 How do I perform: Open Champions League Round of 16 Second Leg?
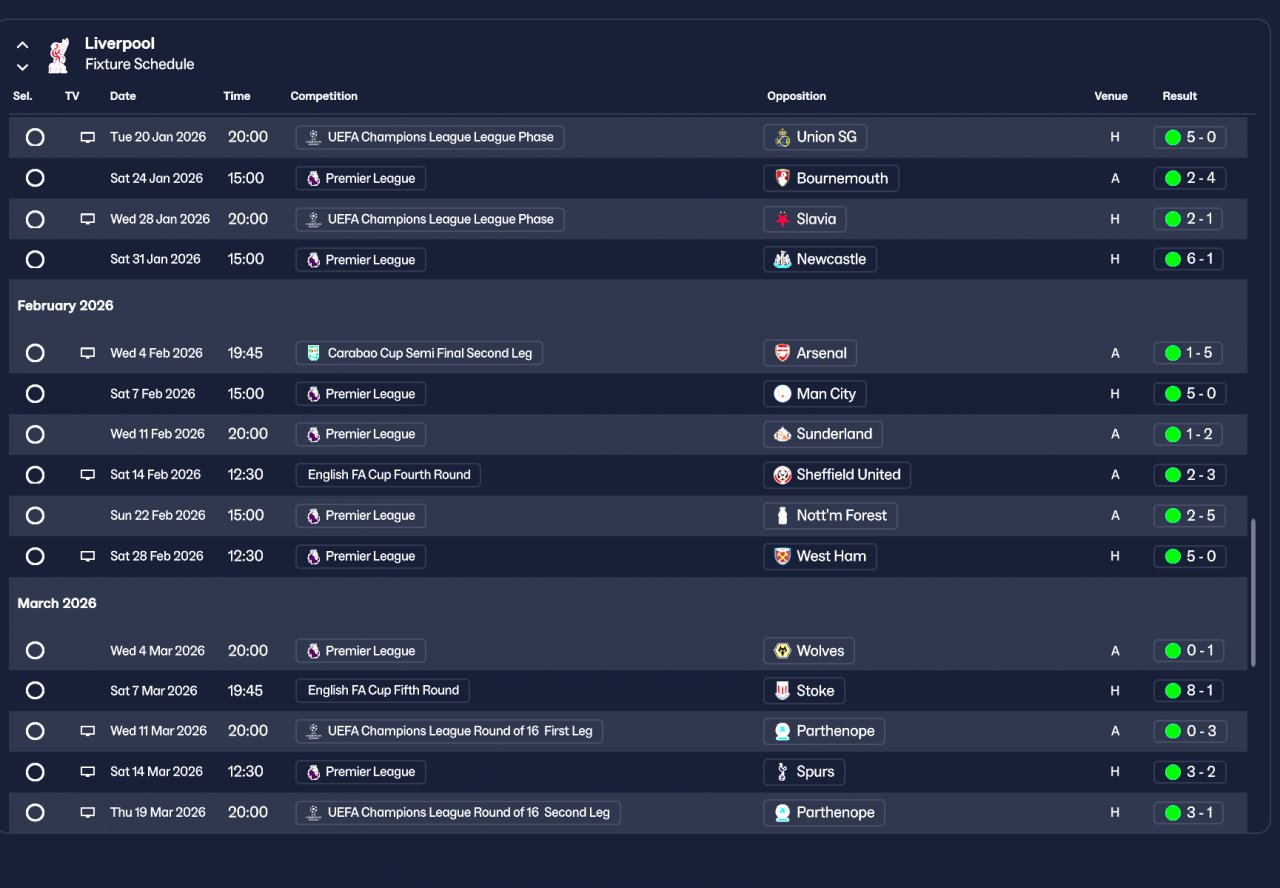click(x=458, y=812)
